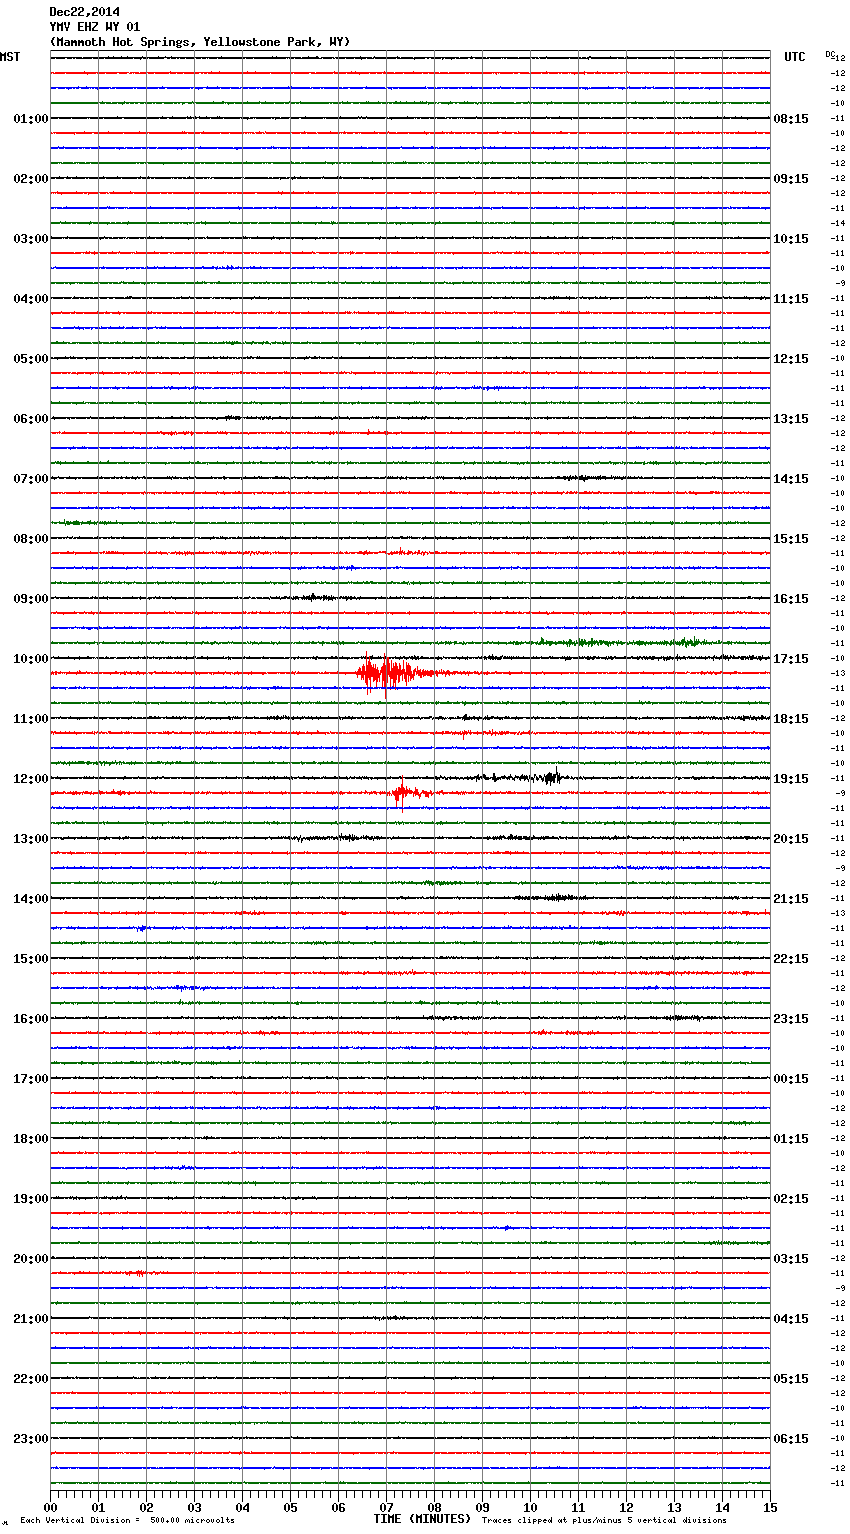
Task: Click the 23:00 MST time label
Action: pyautogui.click(x=31, y=1439)
